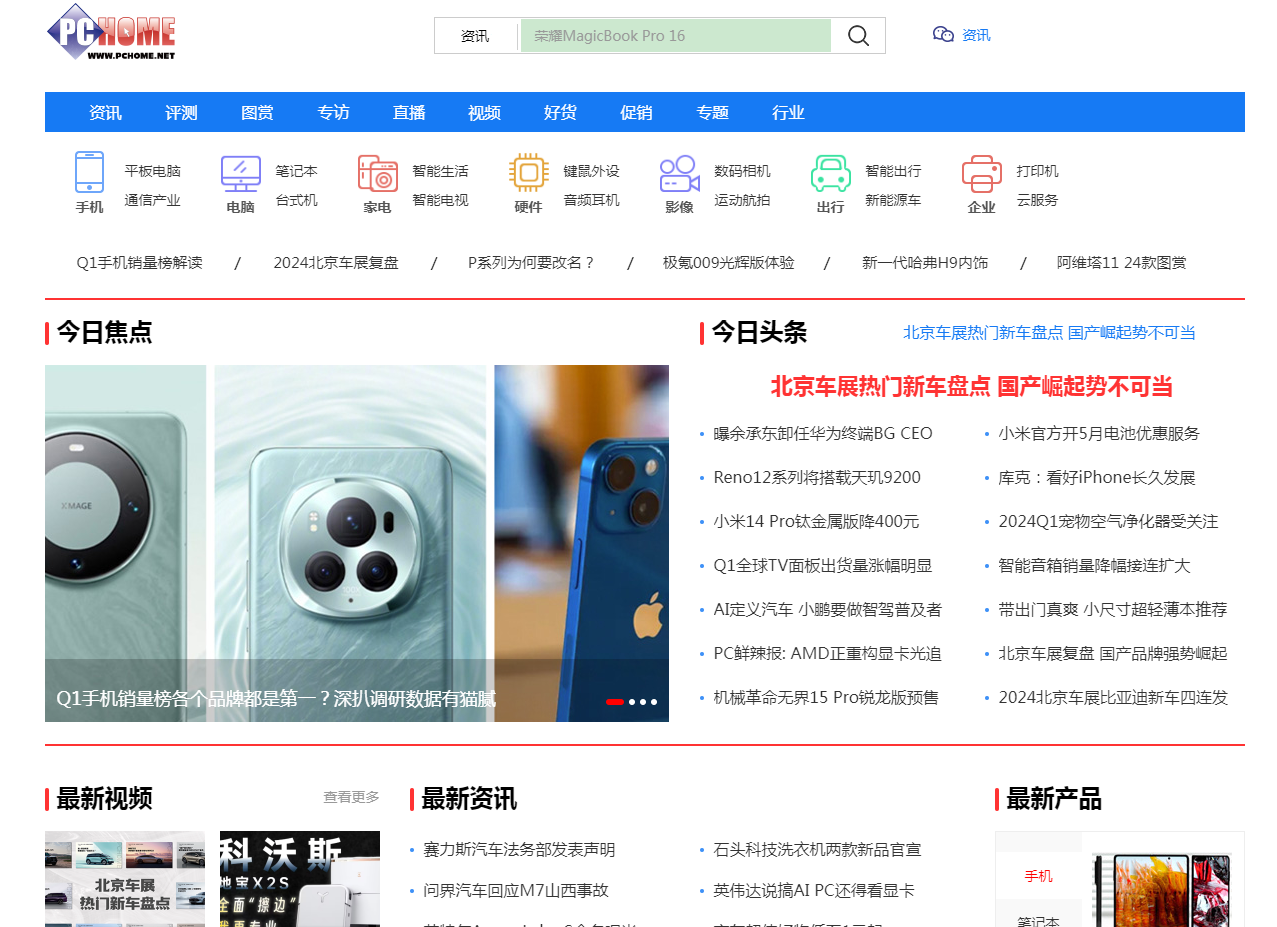Go to 音频耳机 subcategory
Screen dimensions: 1277x927
591,200
